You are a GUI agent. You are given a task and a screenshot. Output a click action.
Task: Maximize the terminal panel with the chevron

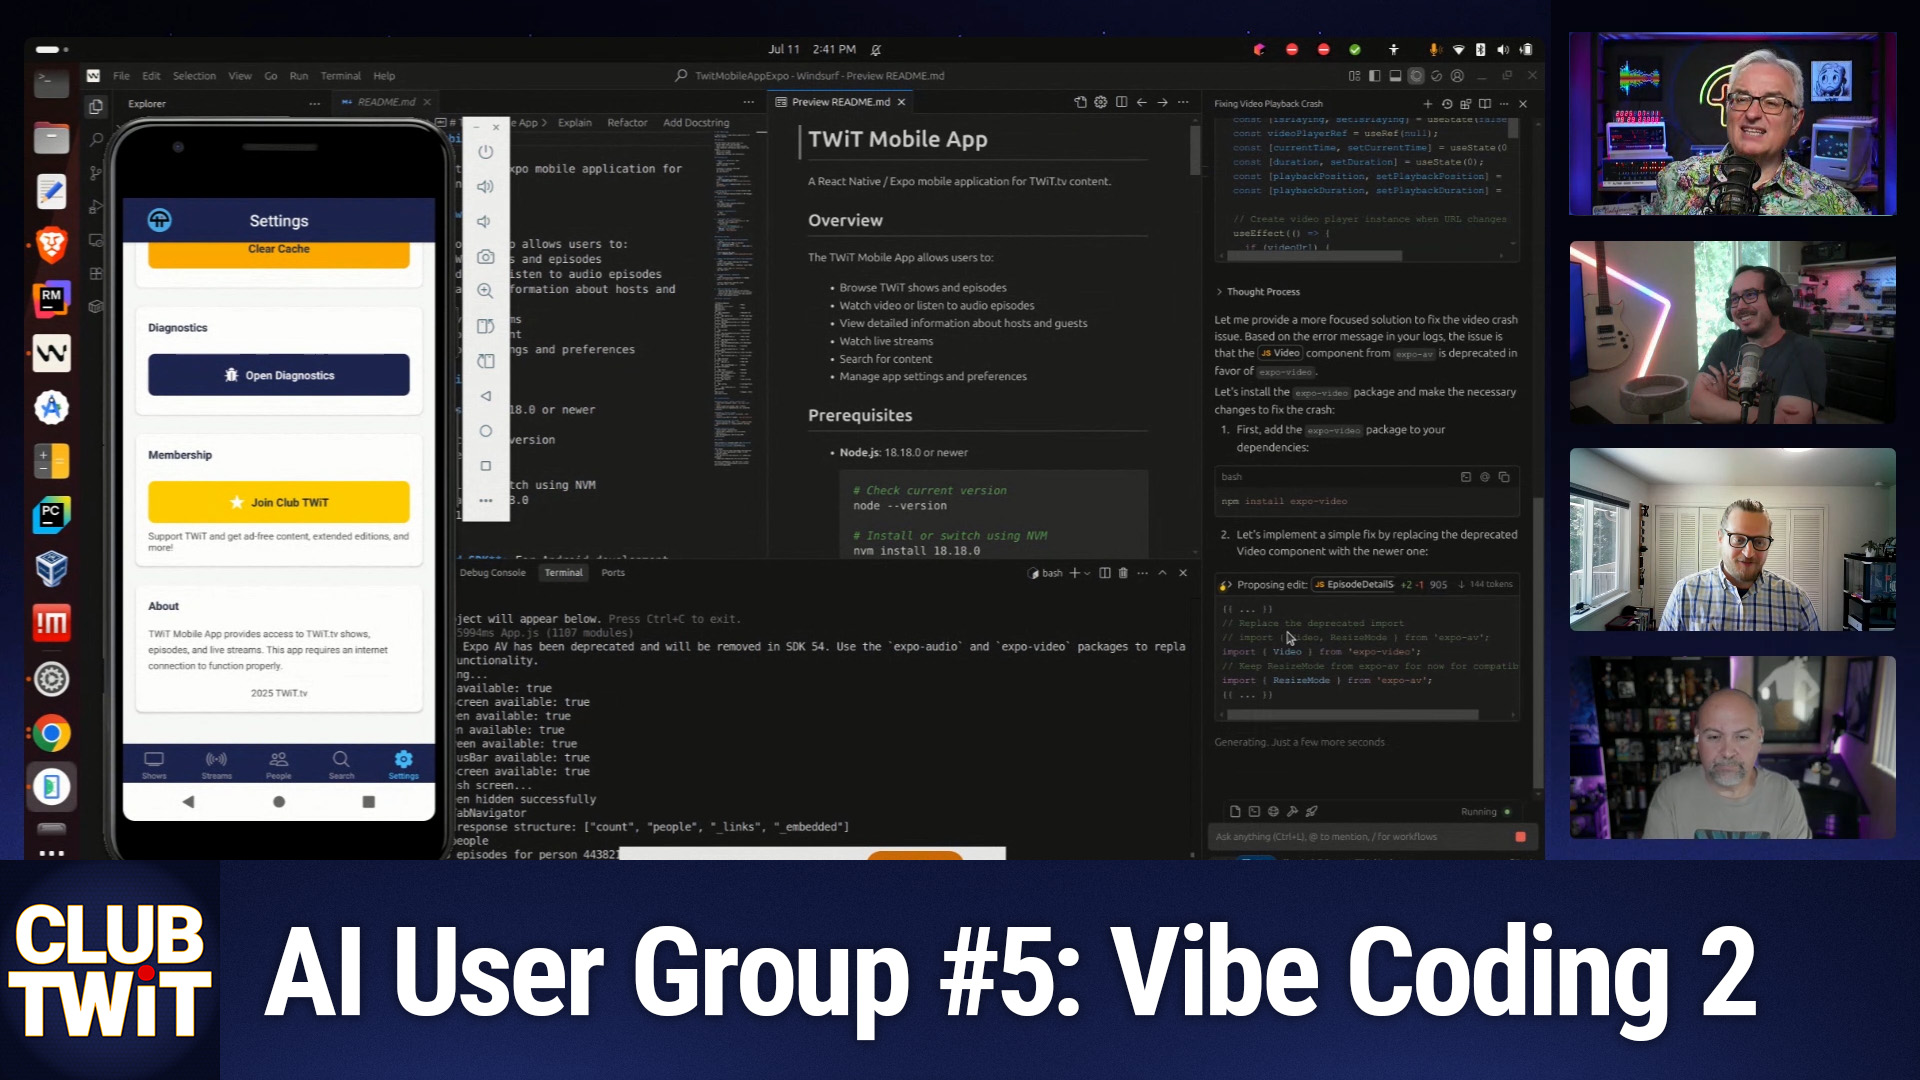(1162, 573)
